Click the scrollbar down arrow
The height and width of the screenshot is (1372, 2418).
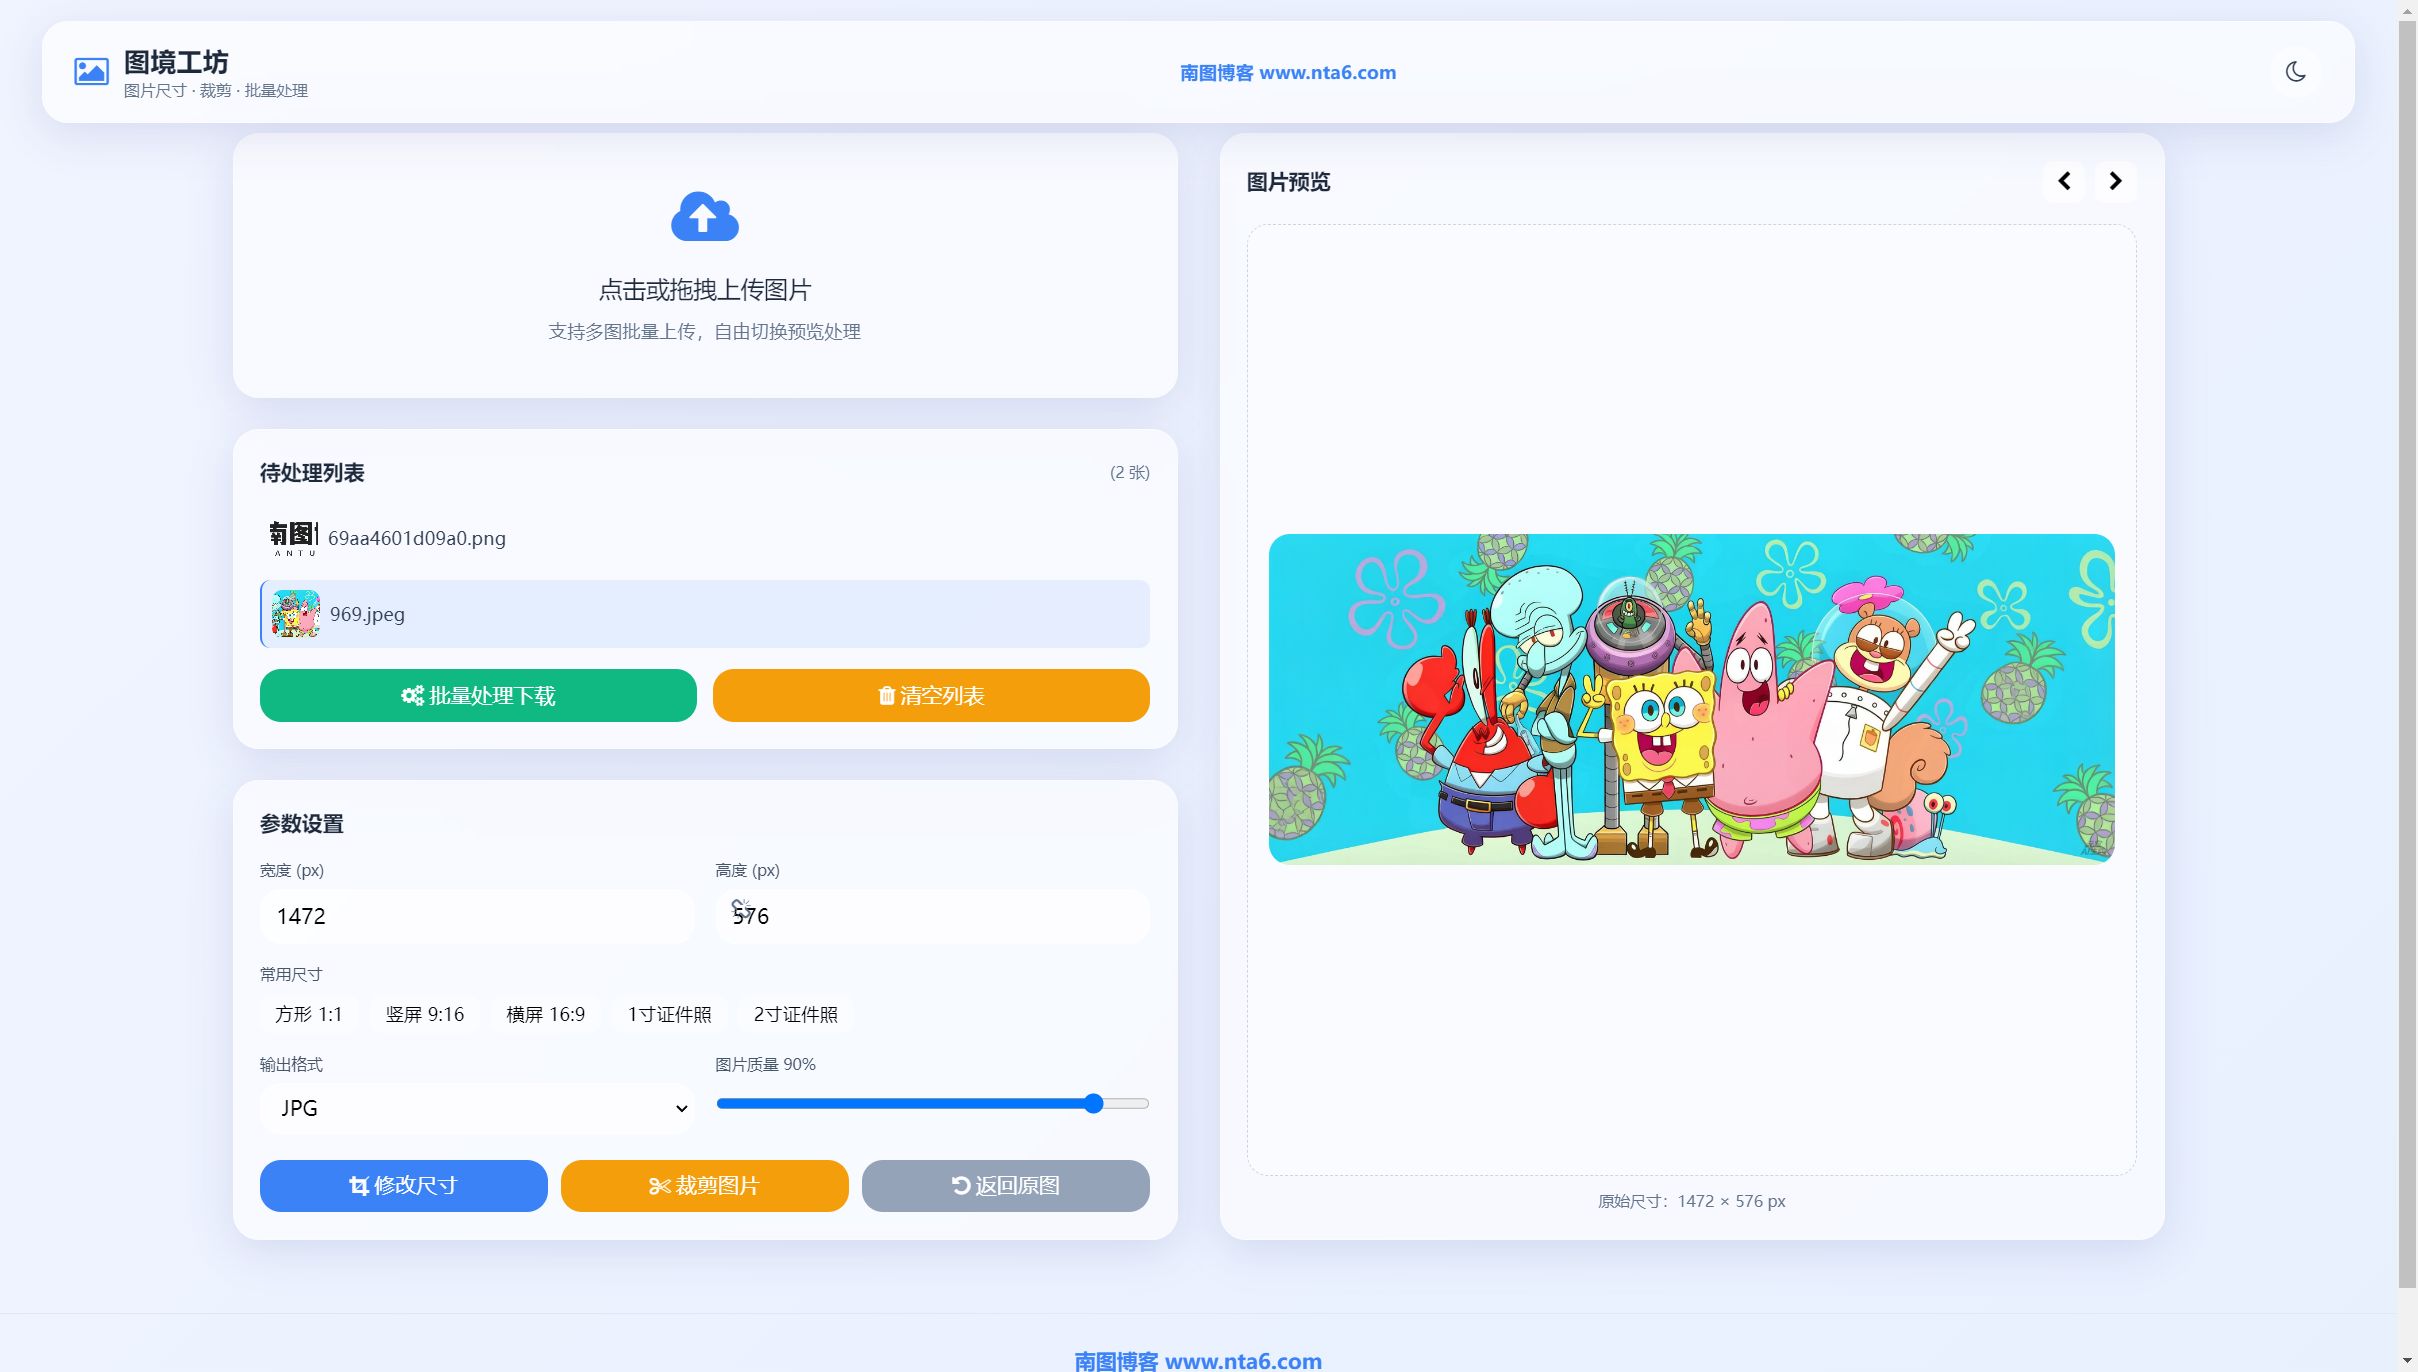pos(2407,1362)
